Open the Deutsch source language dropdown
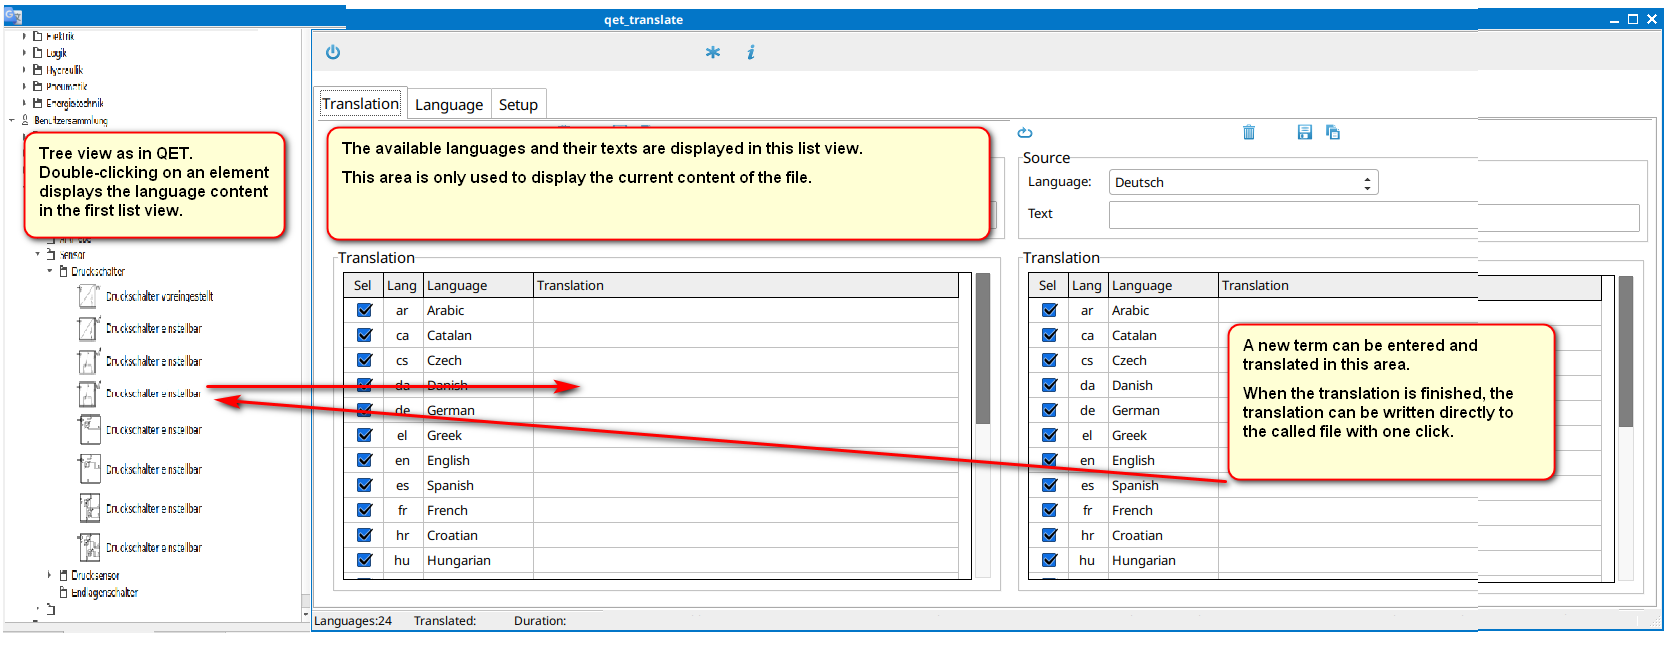Screen dimensions: 1672x646 point(1243,182)
